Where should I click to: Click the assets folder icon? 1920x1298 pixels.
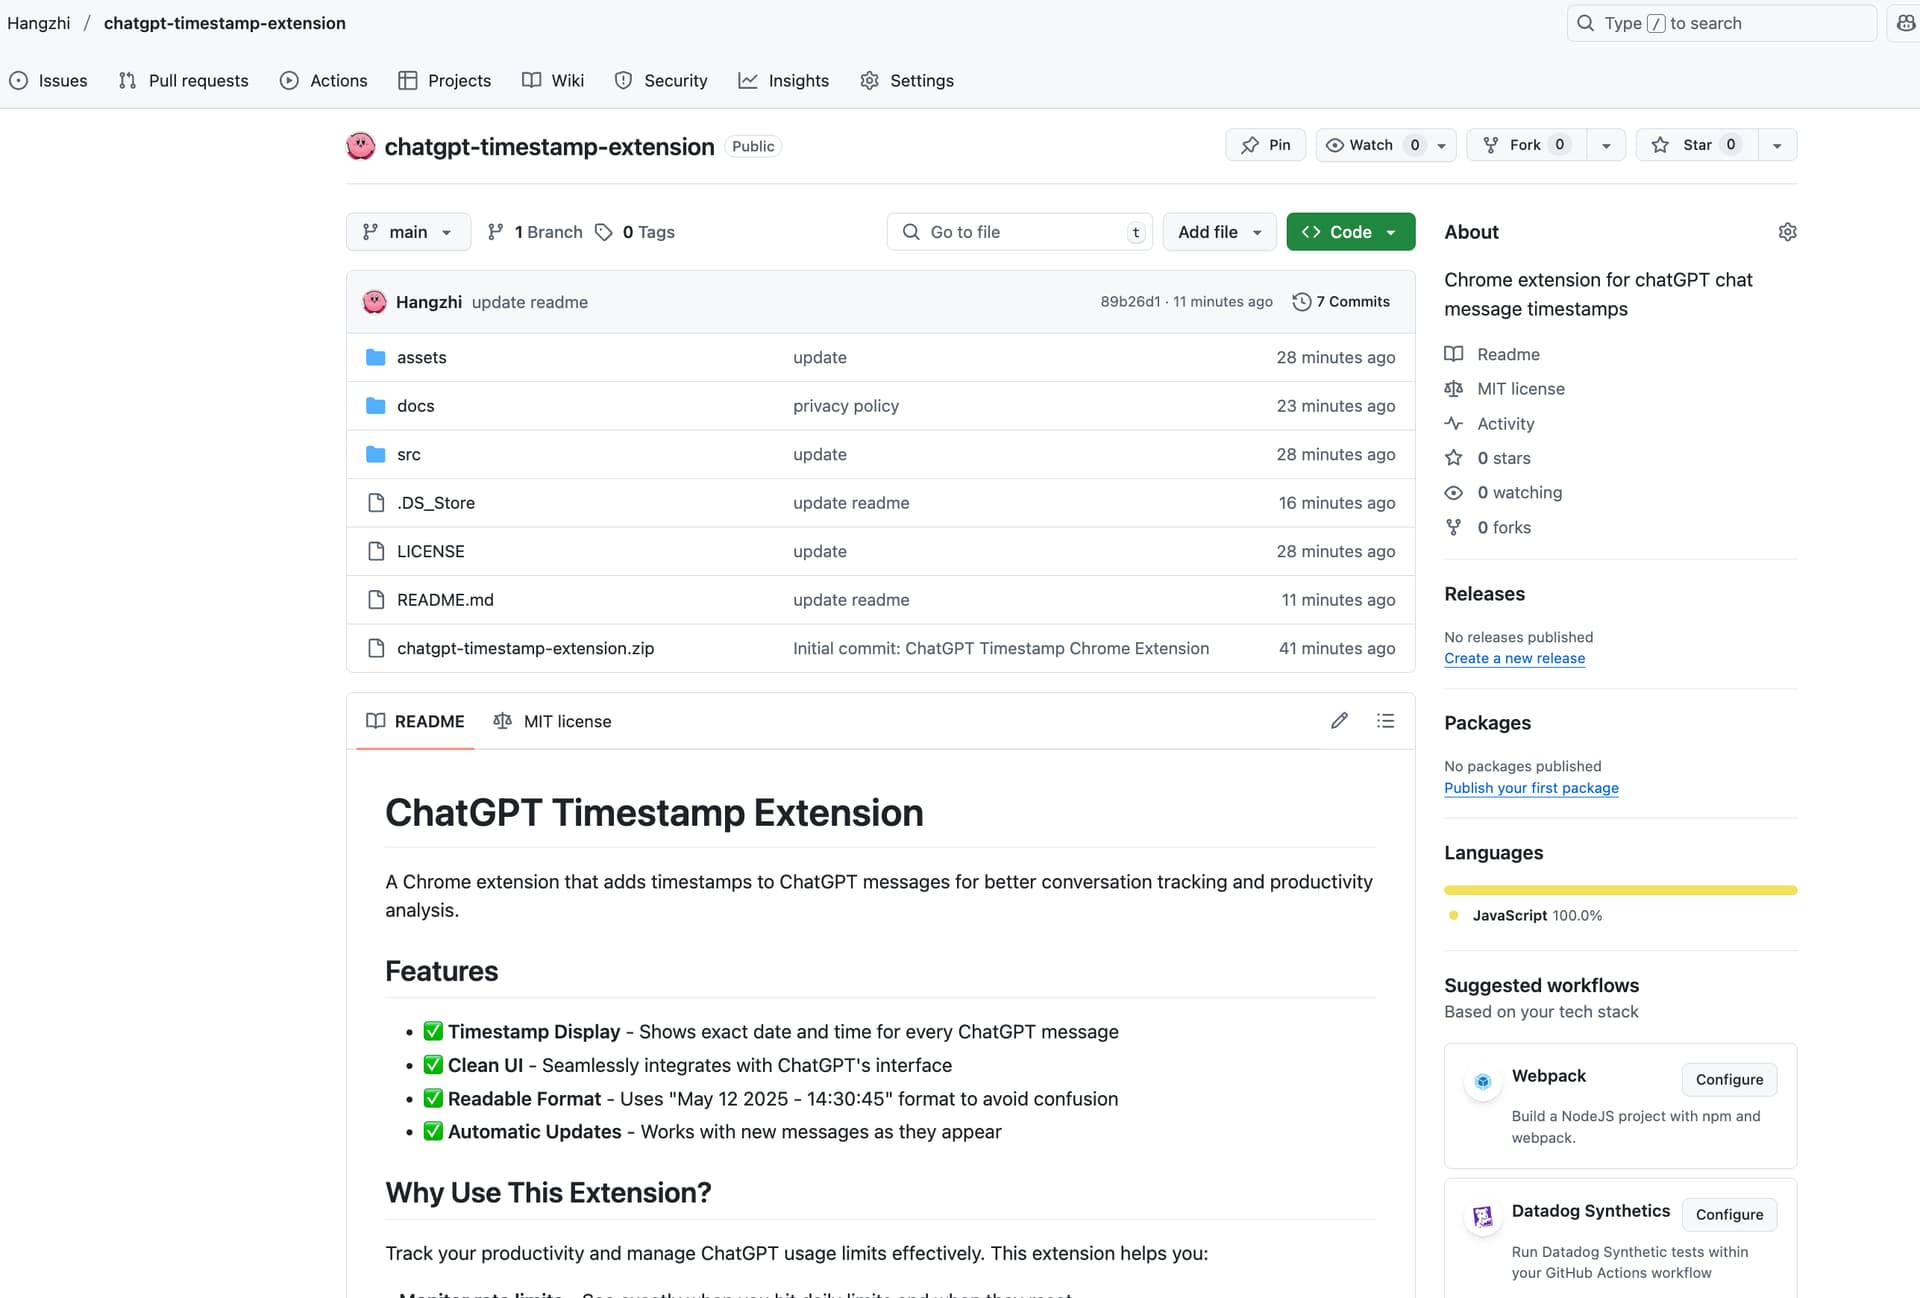376,357
